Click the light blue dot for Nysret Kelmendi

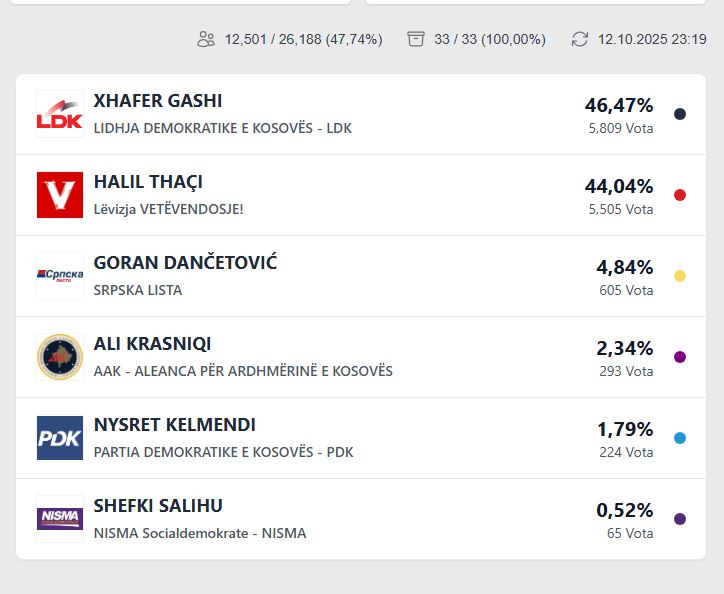(x=680, y=438)
